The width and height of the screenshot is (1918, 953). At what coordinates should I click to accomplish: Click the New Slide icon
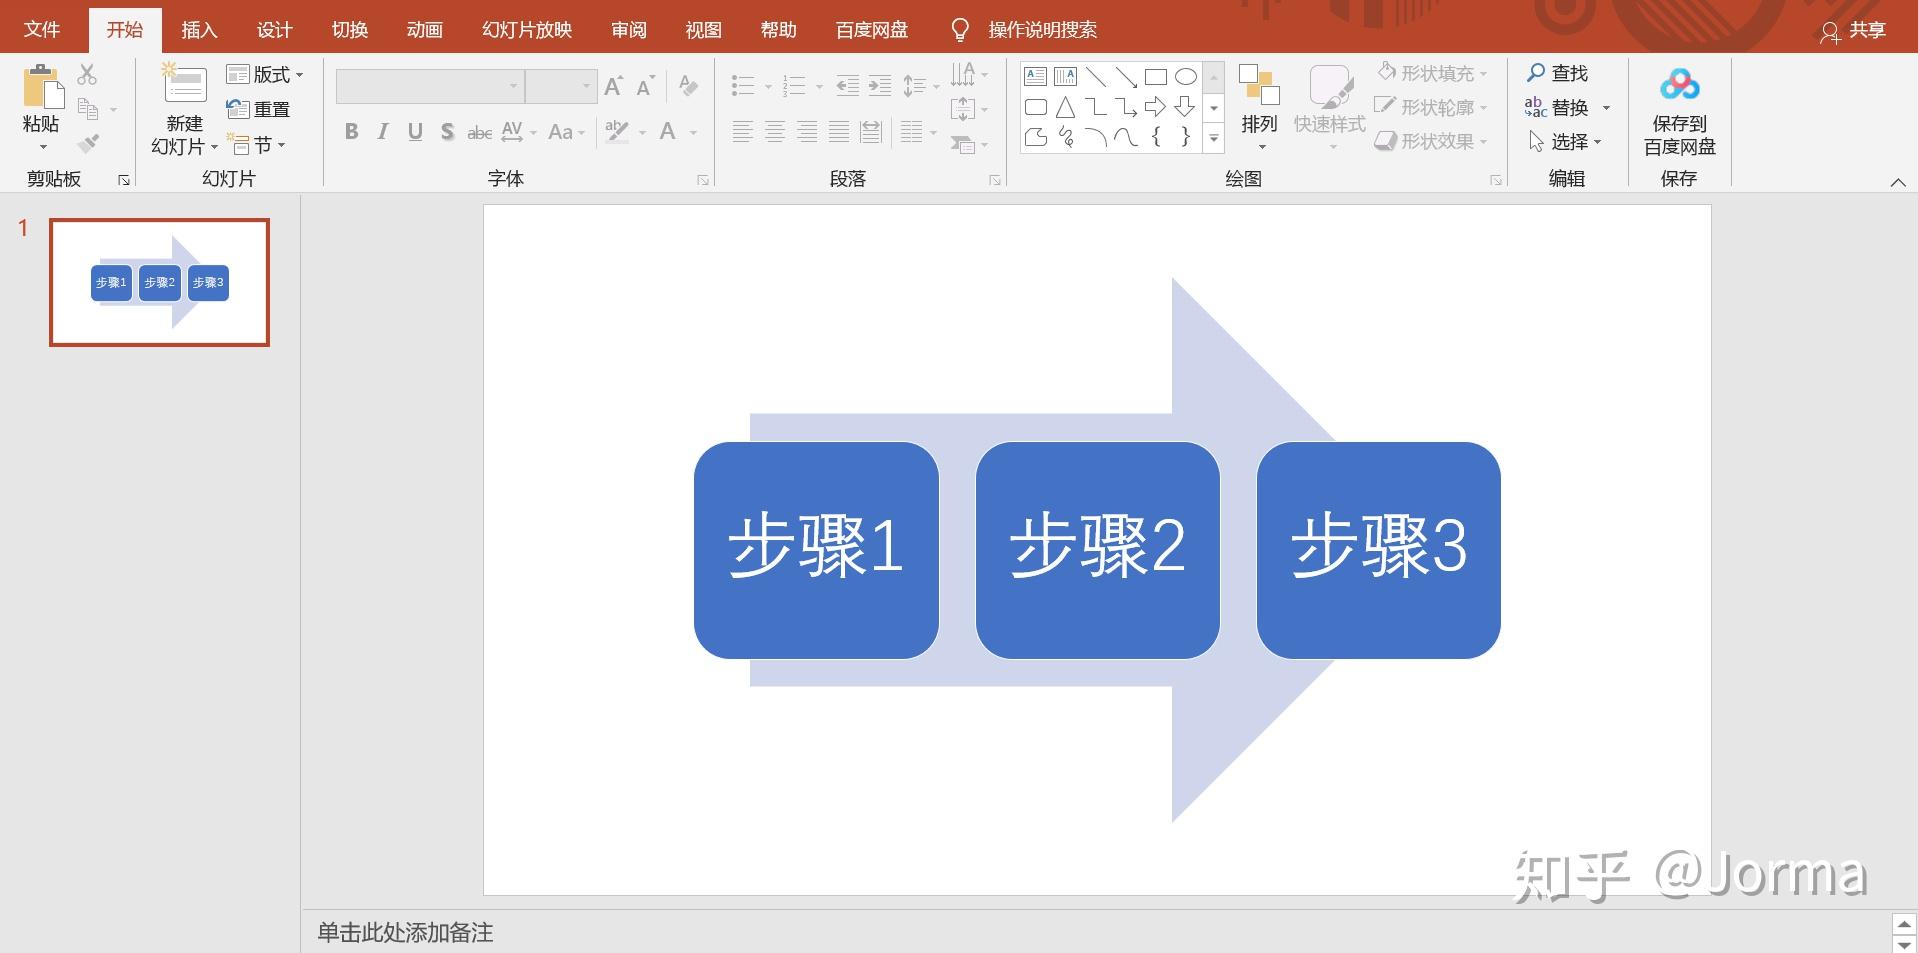185,85
